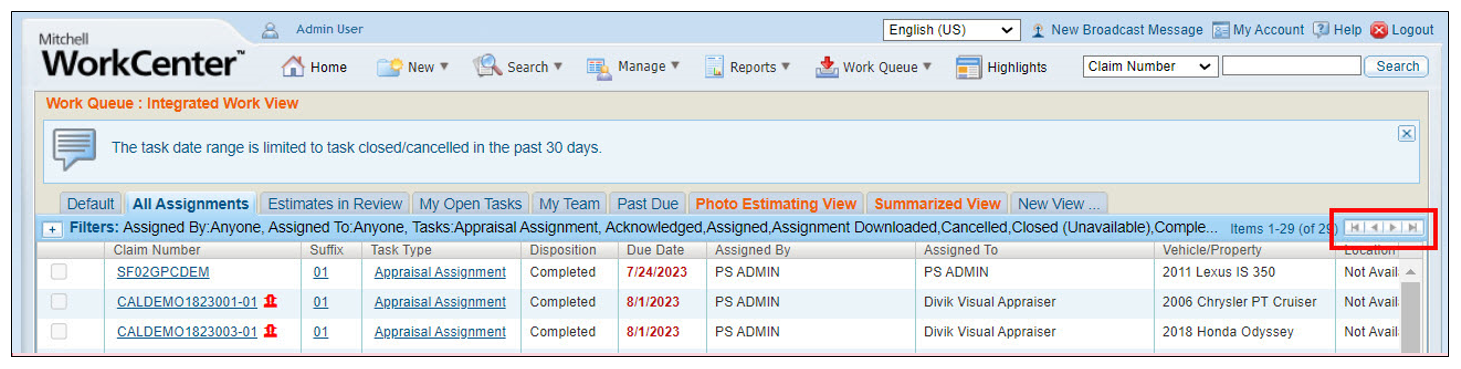Log out with the red Logout icon
1461x369 pixels.
(1379, 30)
